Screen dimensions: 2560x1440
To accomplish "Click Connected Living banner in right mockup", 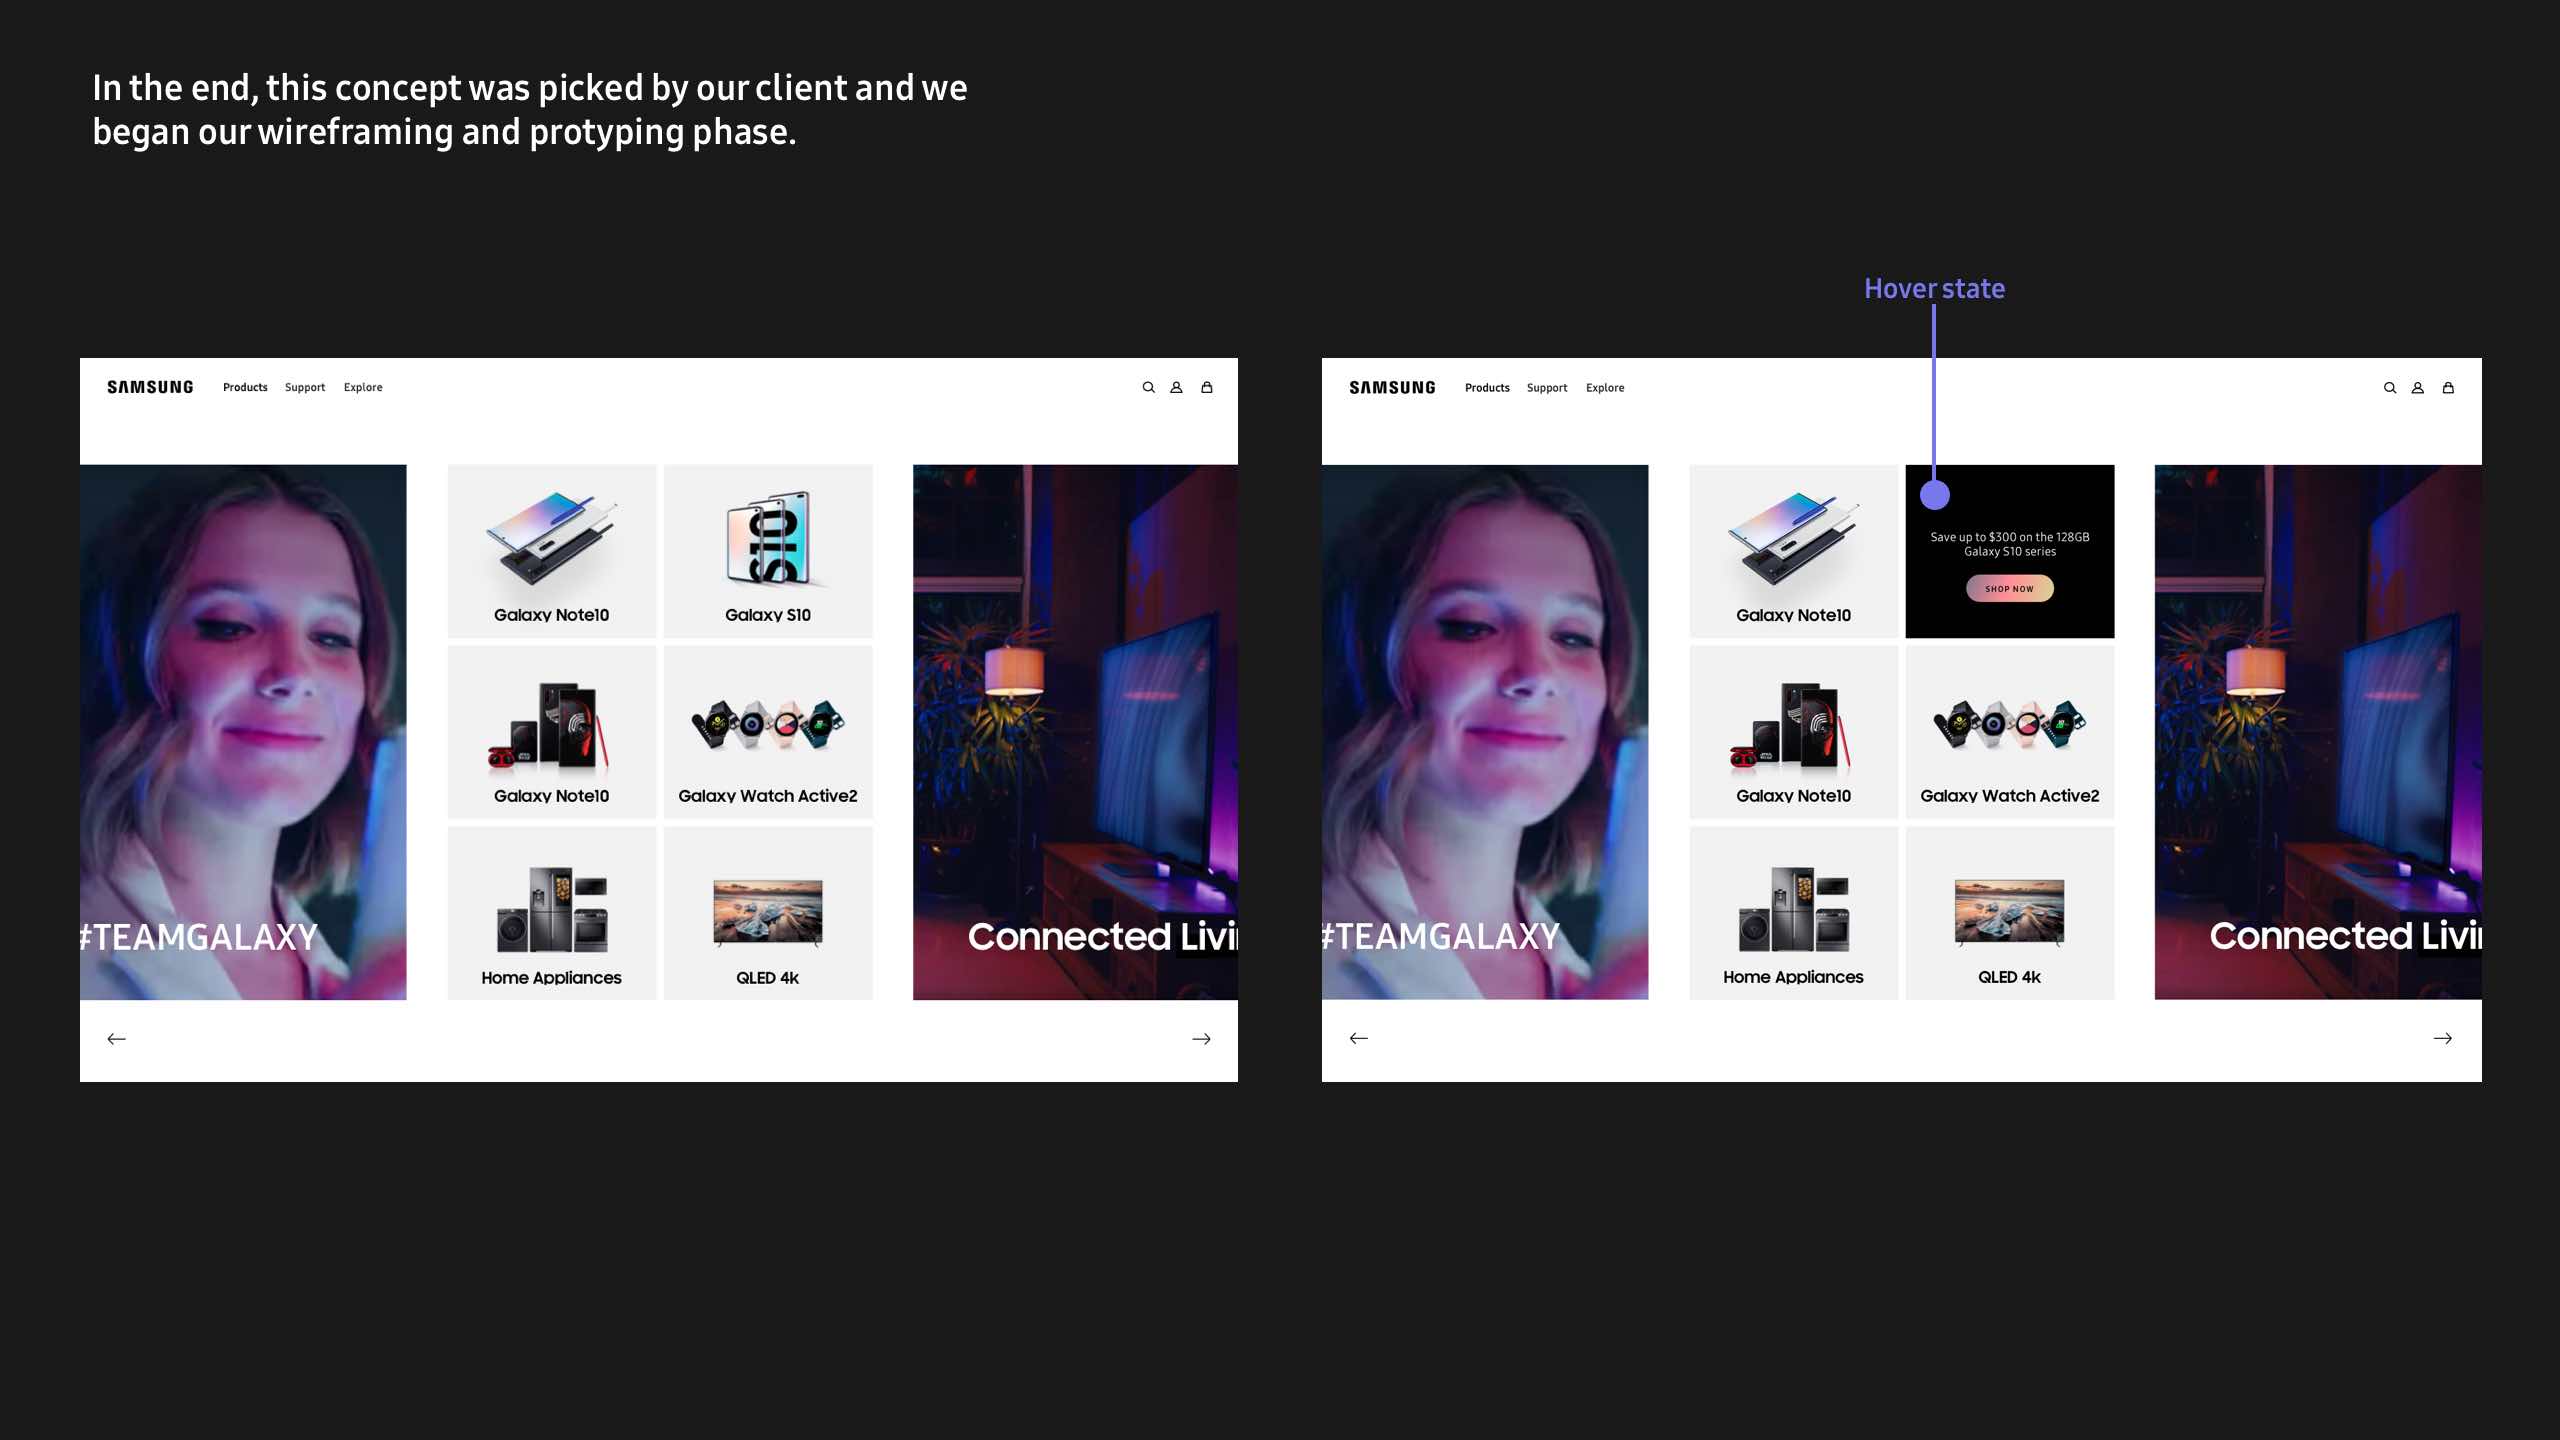I will [x=2318, y=732].
